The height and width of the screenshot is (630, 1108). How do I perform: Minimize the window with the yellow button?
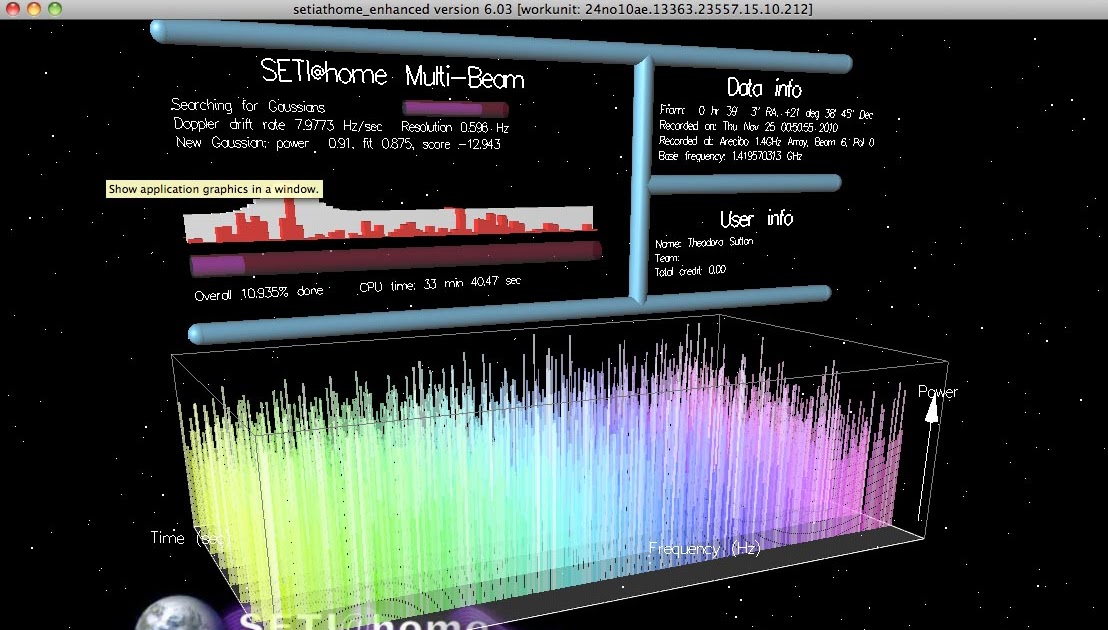[33, 9]
